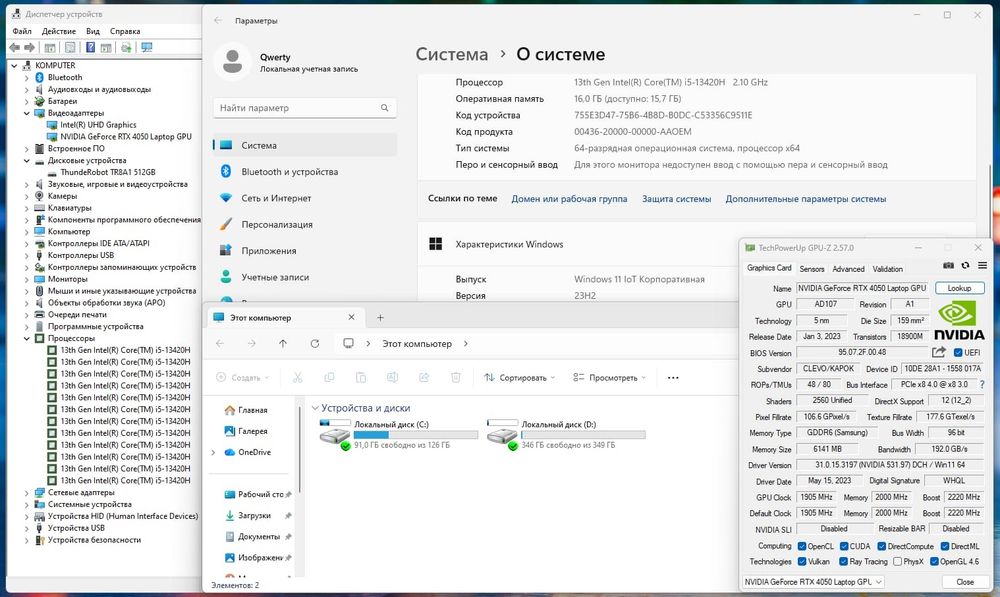Toggle the OpenGL 4.6 checkbox in GPU-Z
Image resolution: width=1000 pixels, height=597 pixels.
(x=934, y=561)
